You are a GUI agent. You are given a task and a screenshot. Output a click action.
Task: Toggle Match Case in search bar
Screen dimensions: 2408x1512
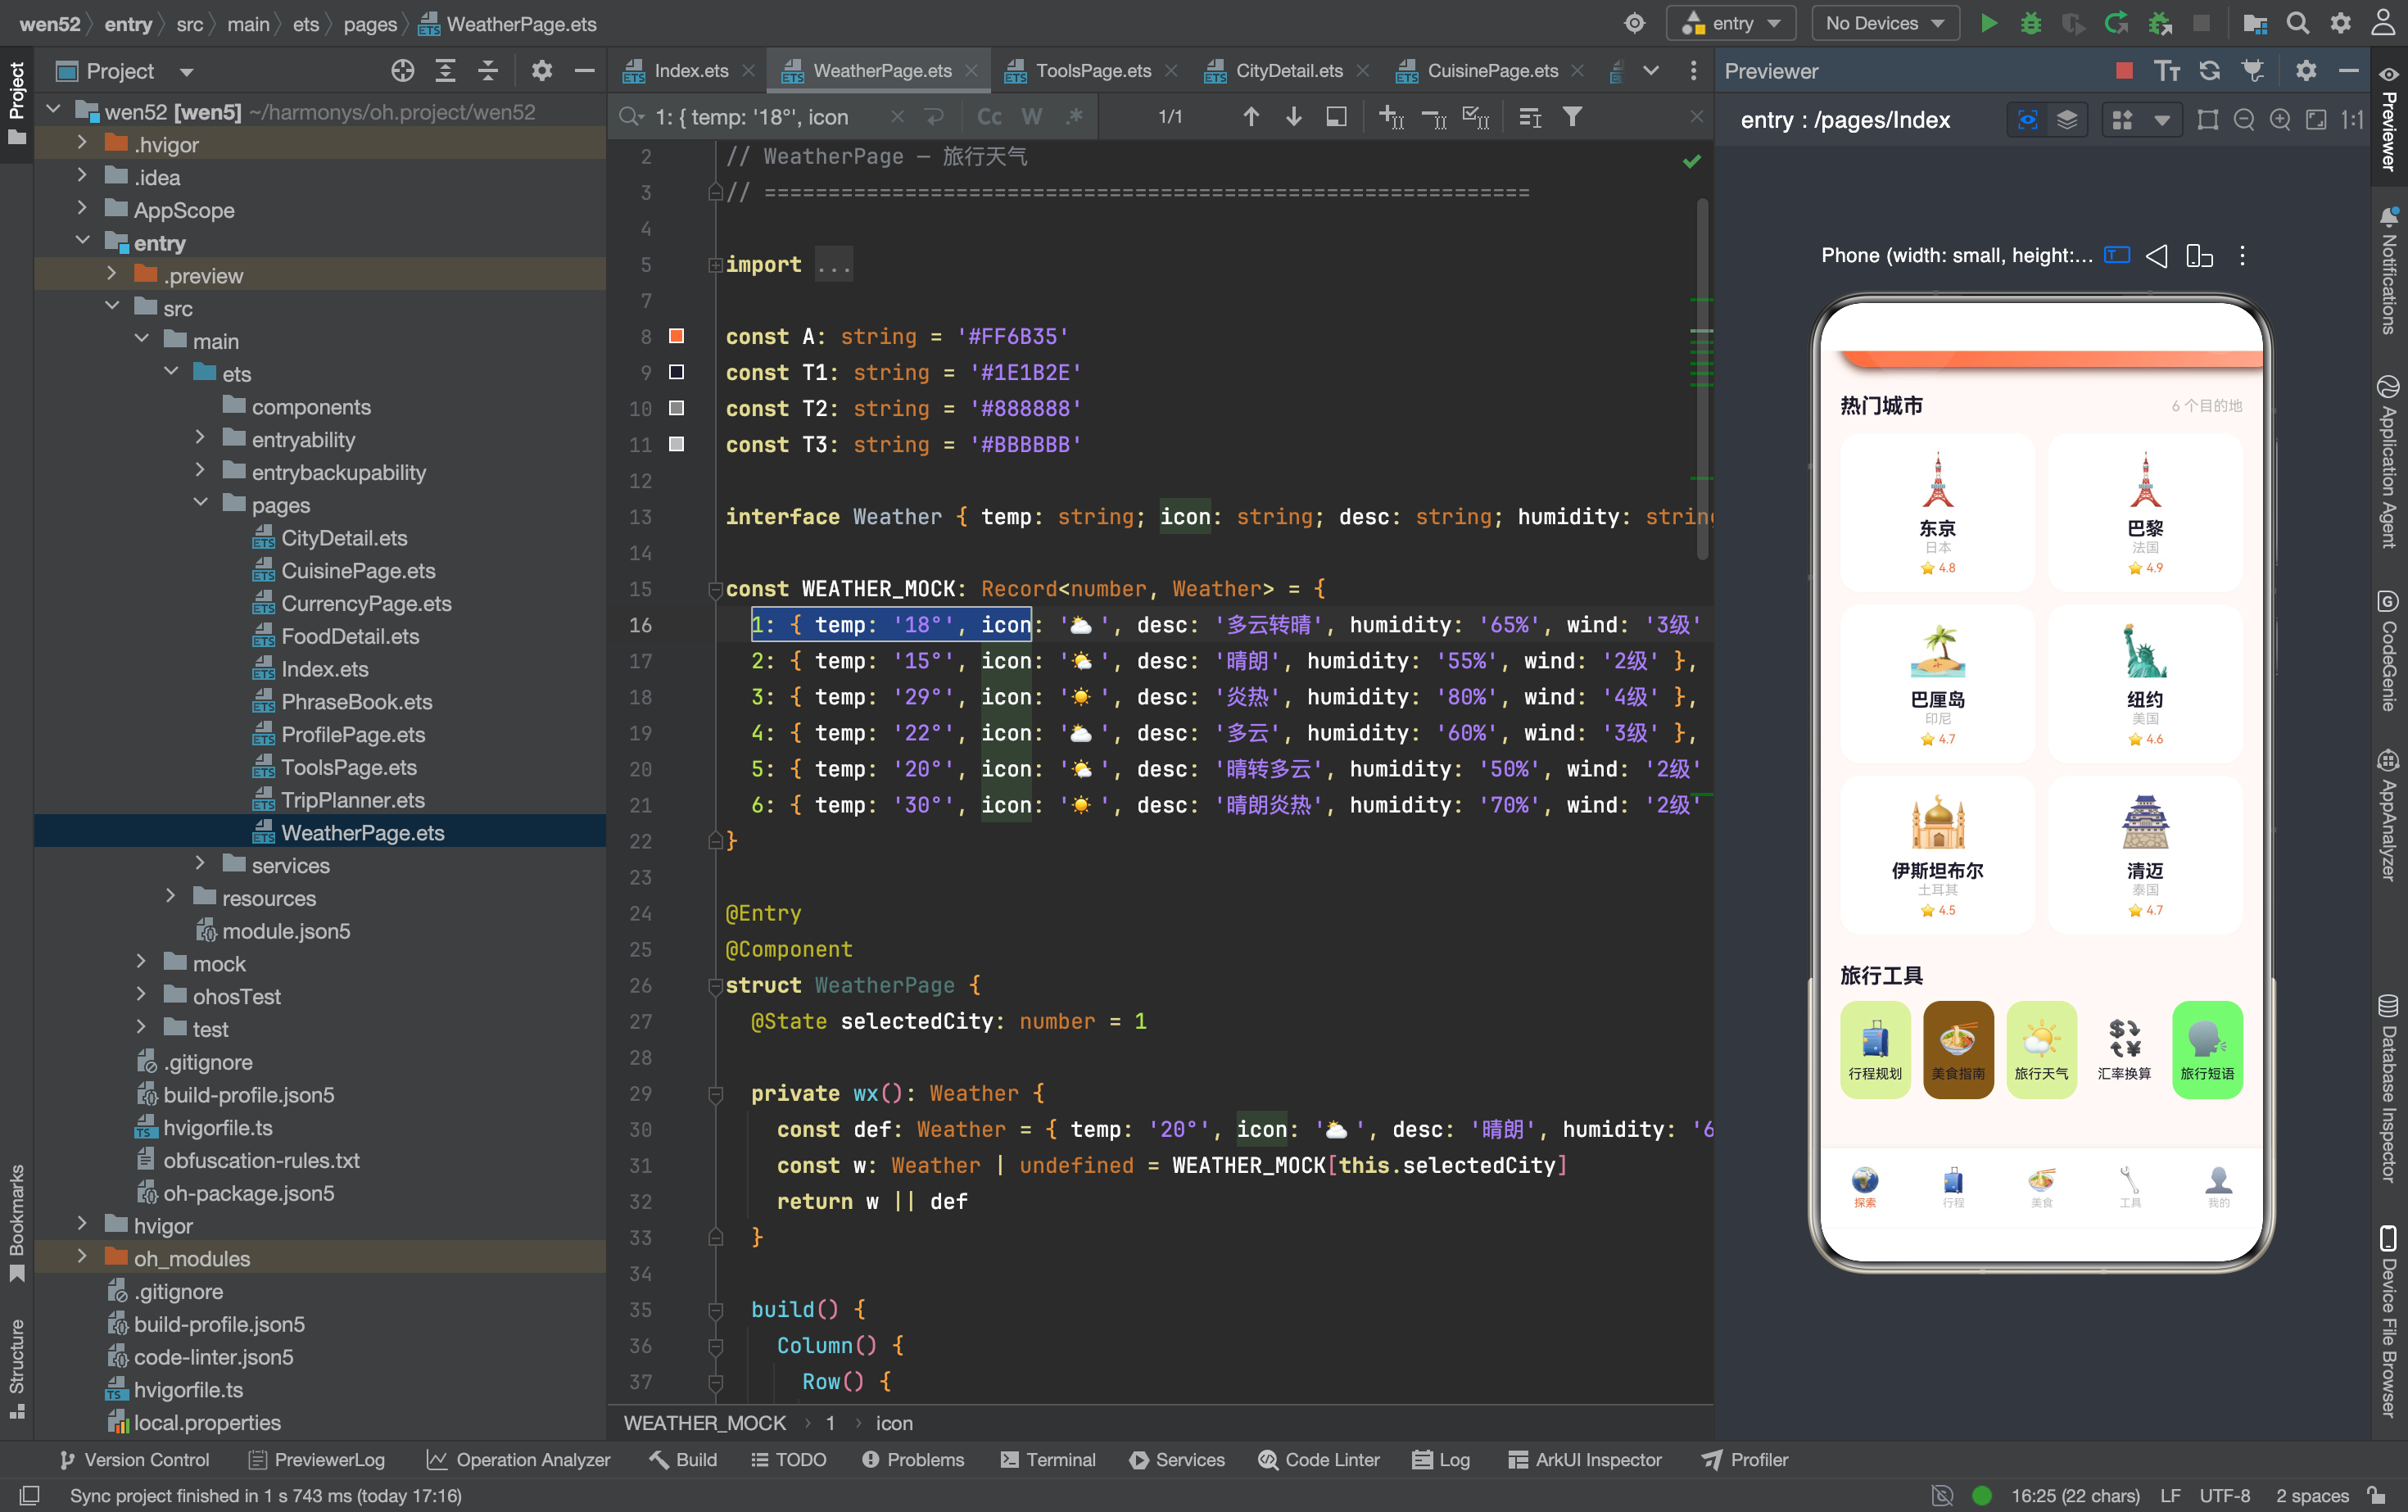(989, 117)
